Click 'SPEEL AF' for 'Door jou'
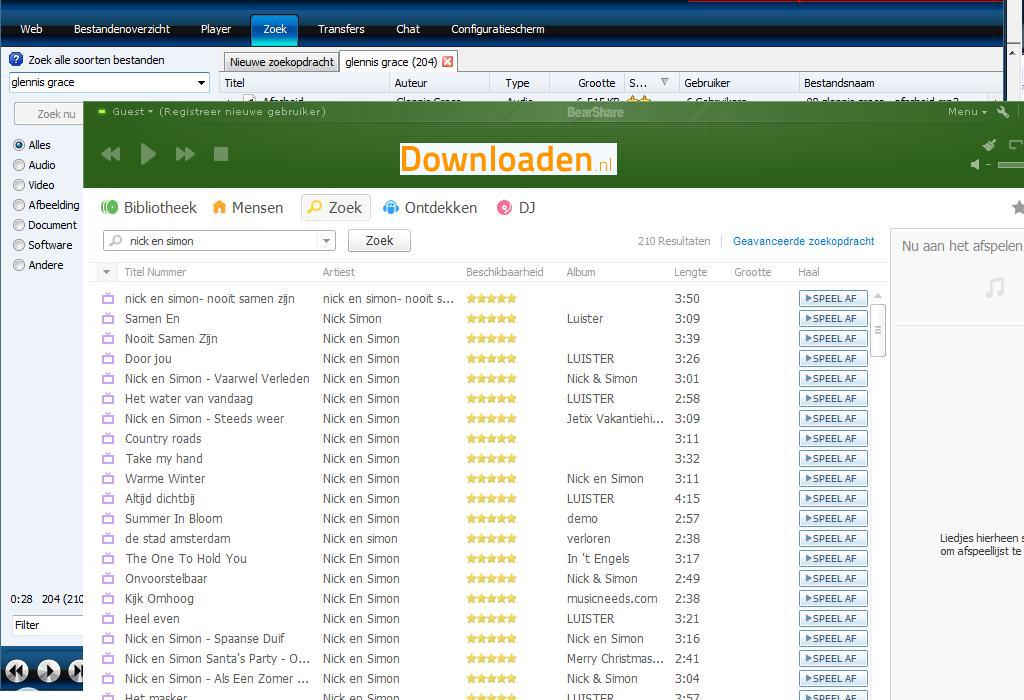Viewport: 1024px width, 700px height. pyautogui.click(x=833, y=358)
